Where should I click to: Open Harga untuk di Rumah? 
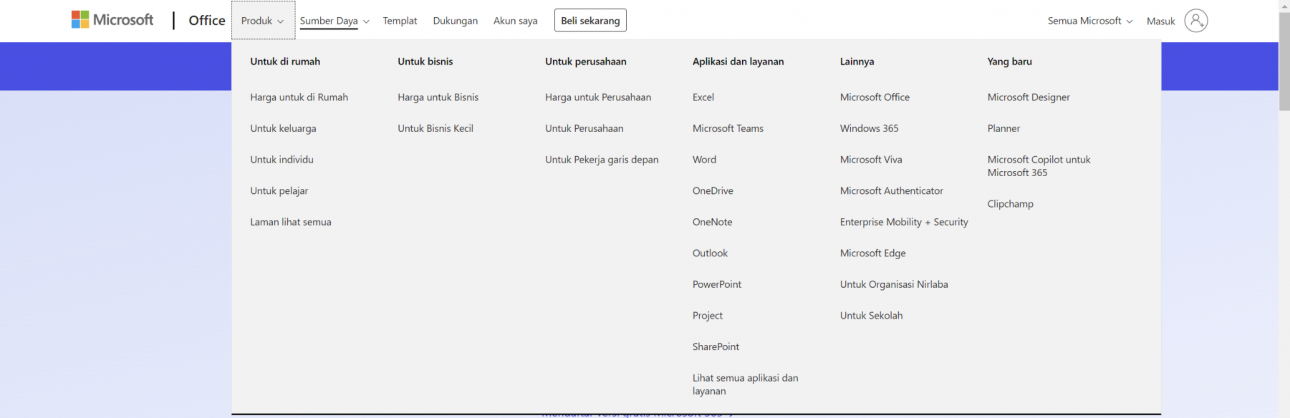tap(299, 97)
